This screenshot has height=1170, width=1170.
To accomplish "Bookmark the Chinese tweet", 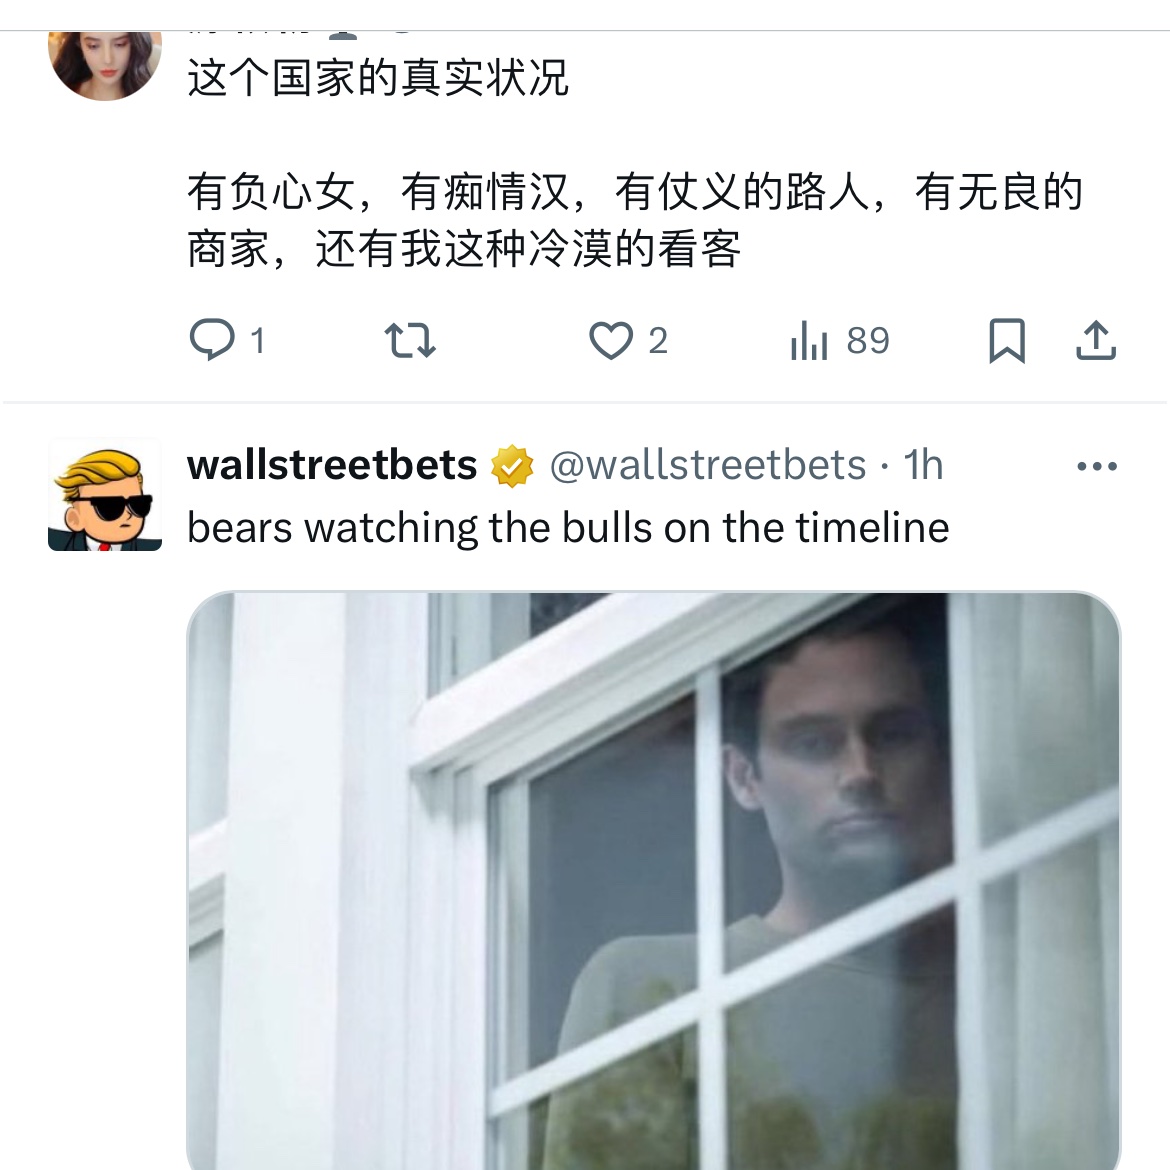I will coord(1007,340).
